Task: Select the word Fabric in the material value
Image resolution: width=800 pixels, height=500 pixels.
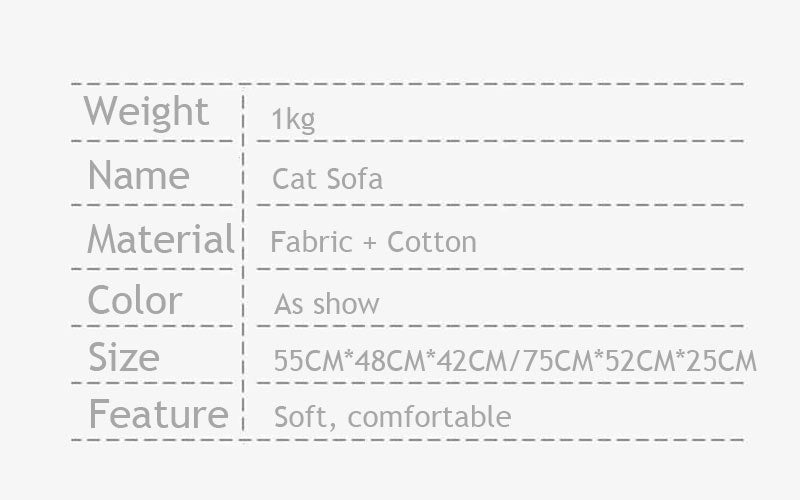Action: click(x=309, y=242)
